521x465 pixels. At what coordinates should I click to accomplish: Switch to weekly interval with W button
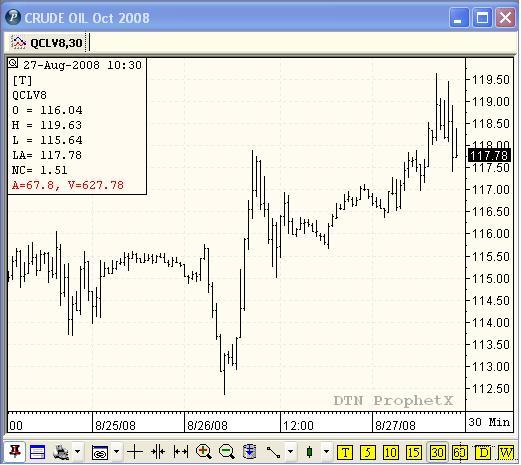(x=505, y=453)
